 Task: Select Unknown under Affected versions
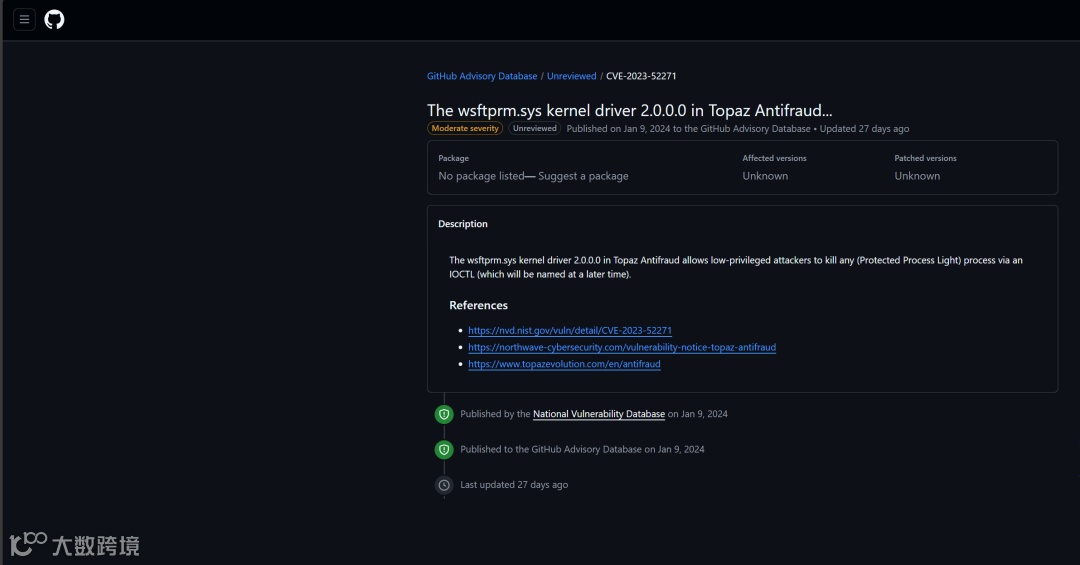click(765, 176)
